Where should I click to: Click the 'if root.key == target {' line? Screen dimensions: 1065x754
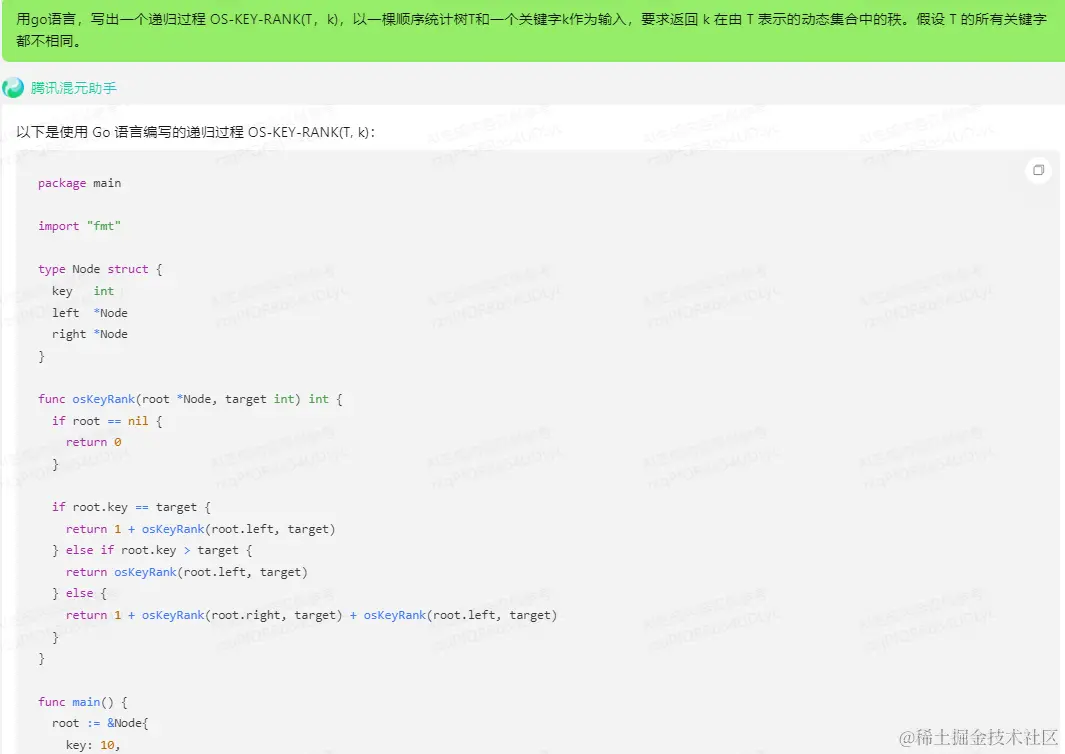tap(132, 507)
